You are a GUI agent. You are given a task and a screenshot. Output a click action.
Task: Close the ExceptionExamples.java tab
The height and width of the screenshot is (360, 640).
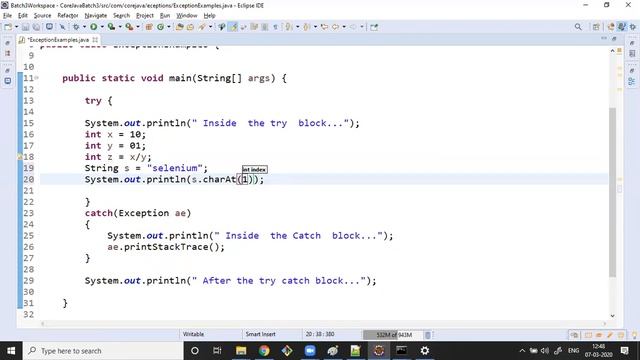pyautogui.click(x=95, y=40)
